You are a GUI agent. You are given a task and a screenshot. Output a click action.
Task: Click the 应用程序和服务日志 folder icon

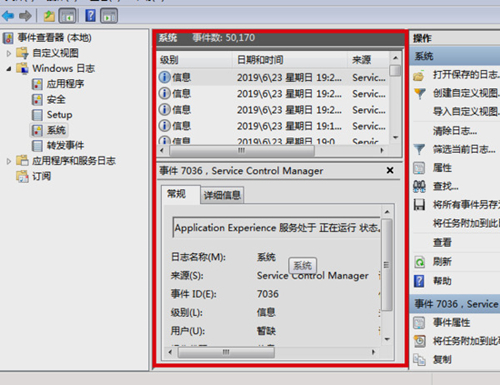point(22,161)
